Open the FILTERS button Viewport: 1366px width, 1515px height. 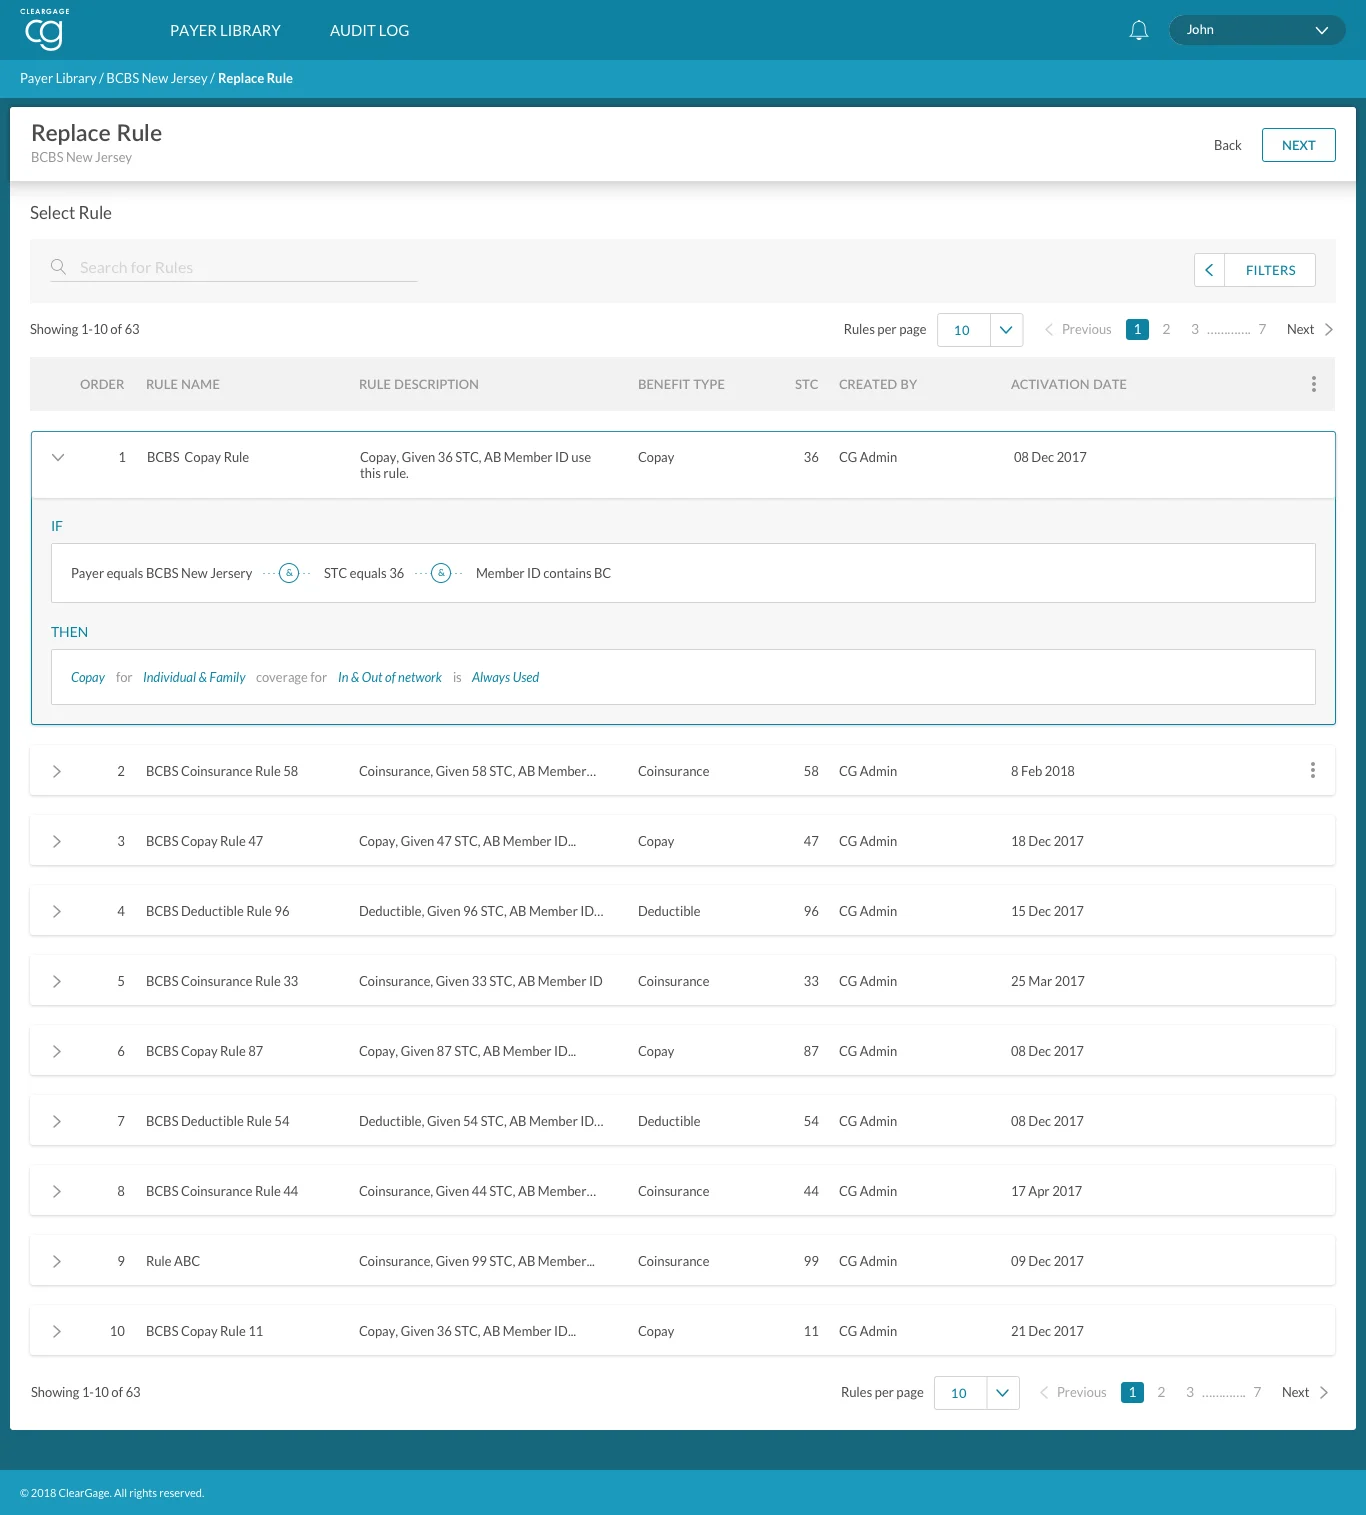pyautogui.click(x=1270, y=270)
